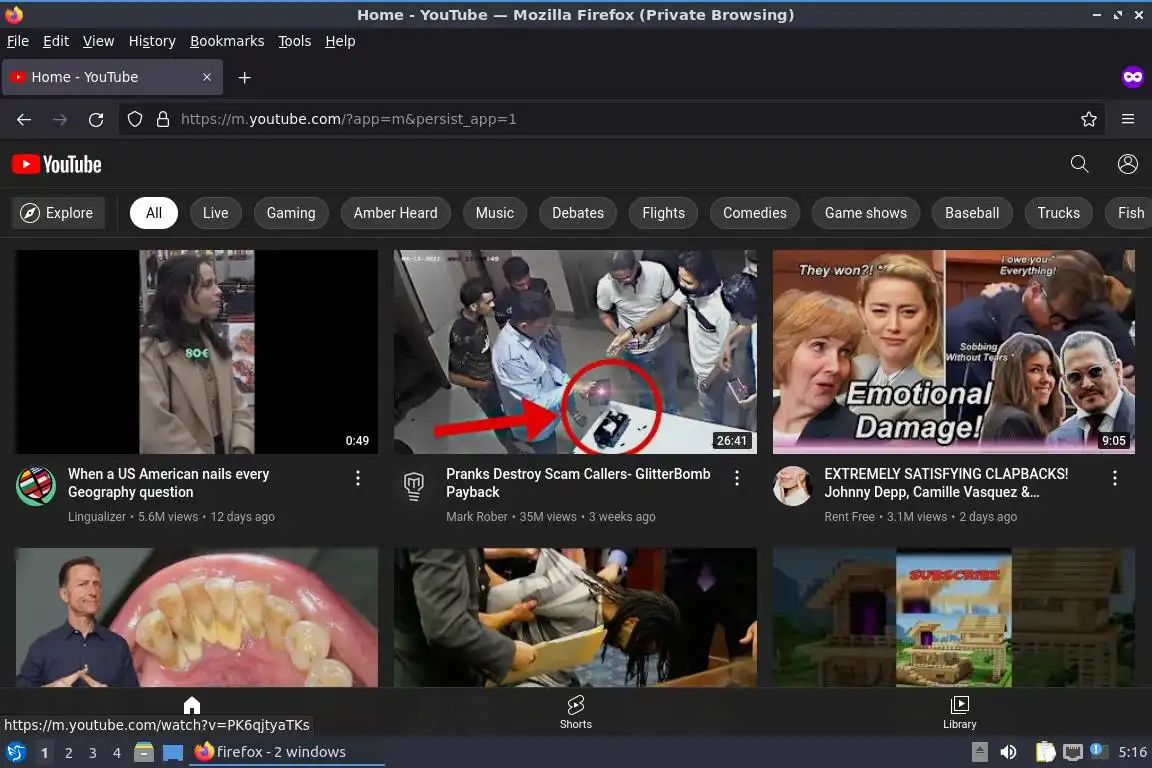The width and height of the screenshot is (1152, 768).
Task: Play the Emotional Damage thumbnail
Action: pyautogui.click(x=954, y=352)
